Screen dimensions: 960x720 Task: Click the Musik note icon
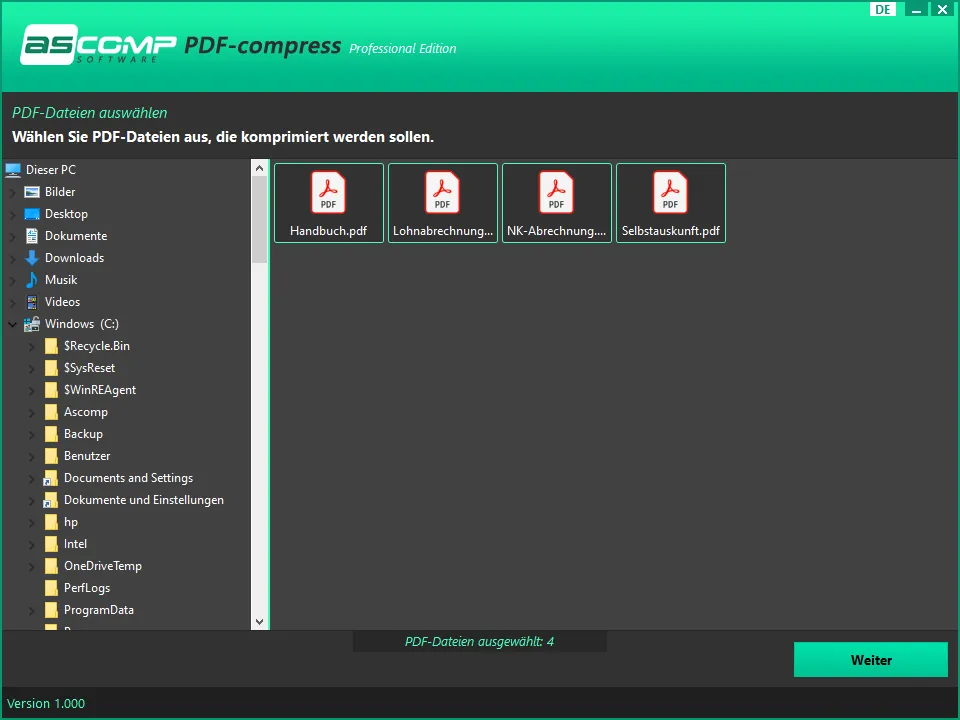coord(32,280)
